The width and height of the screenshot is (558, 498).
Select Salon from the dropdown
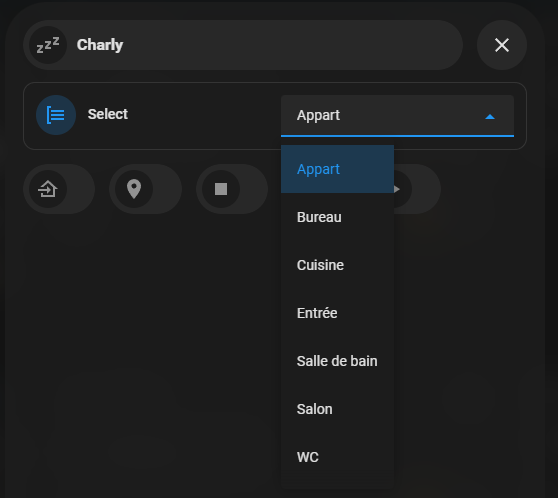(x=337, y=409)
